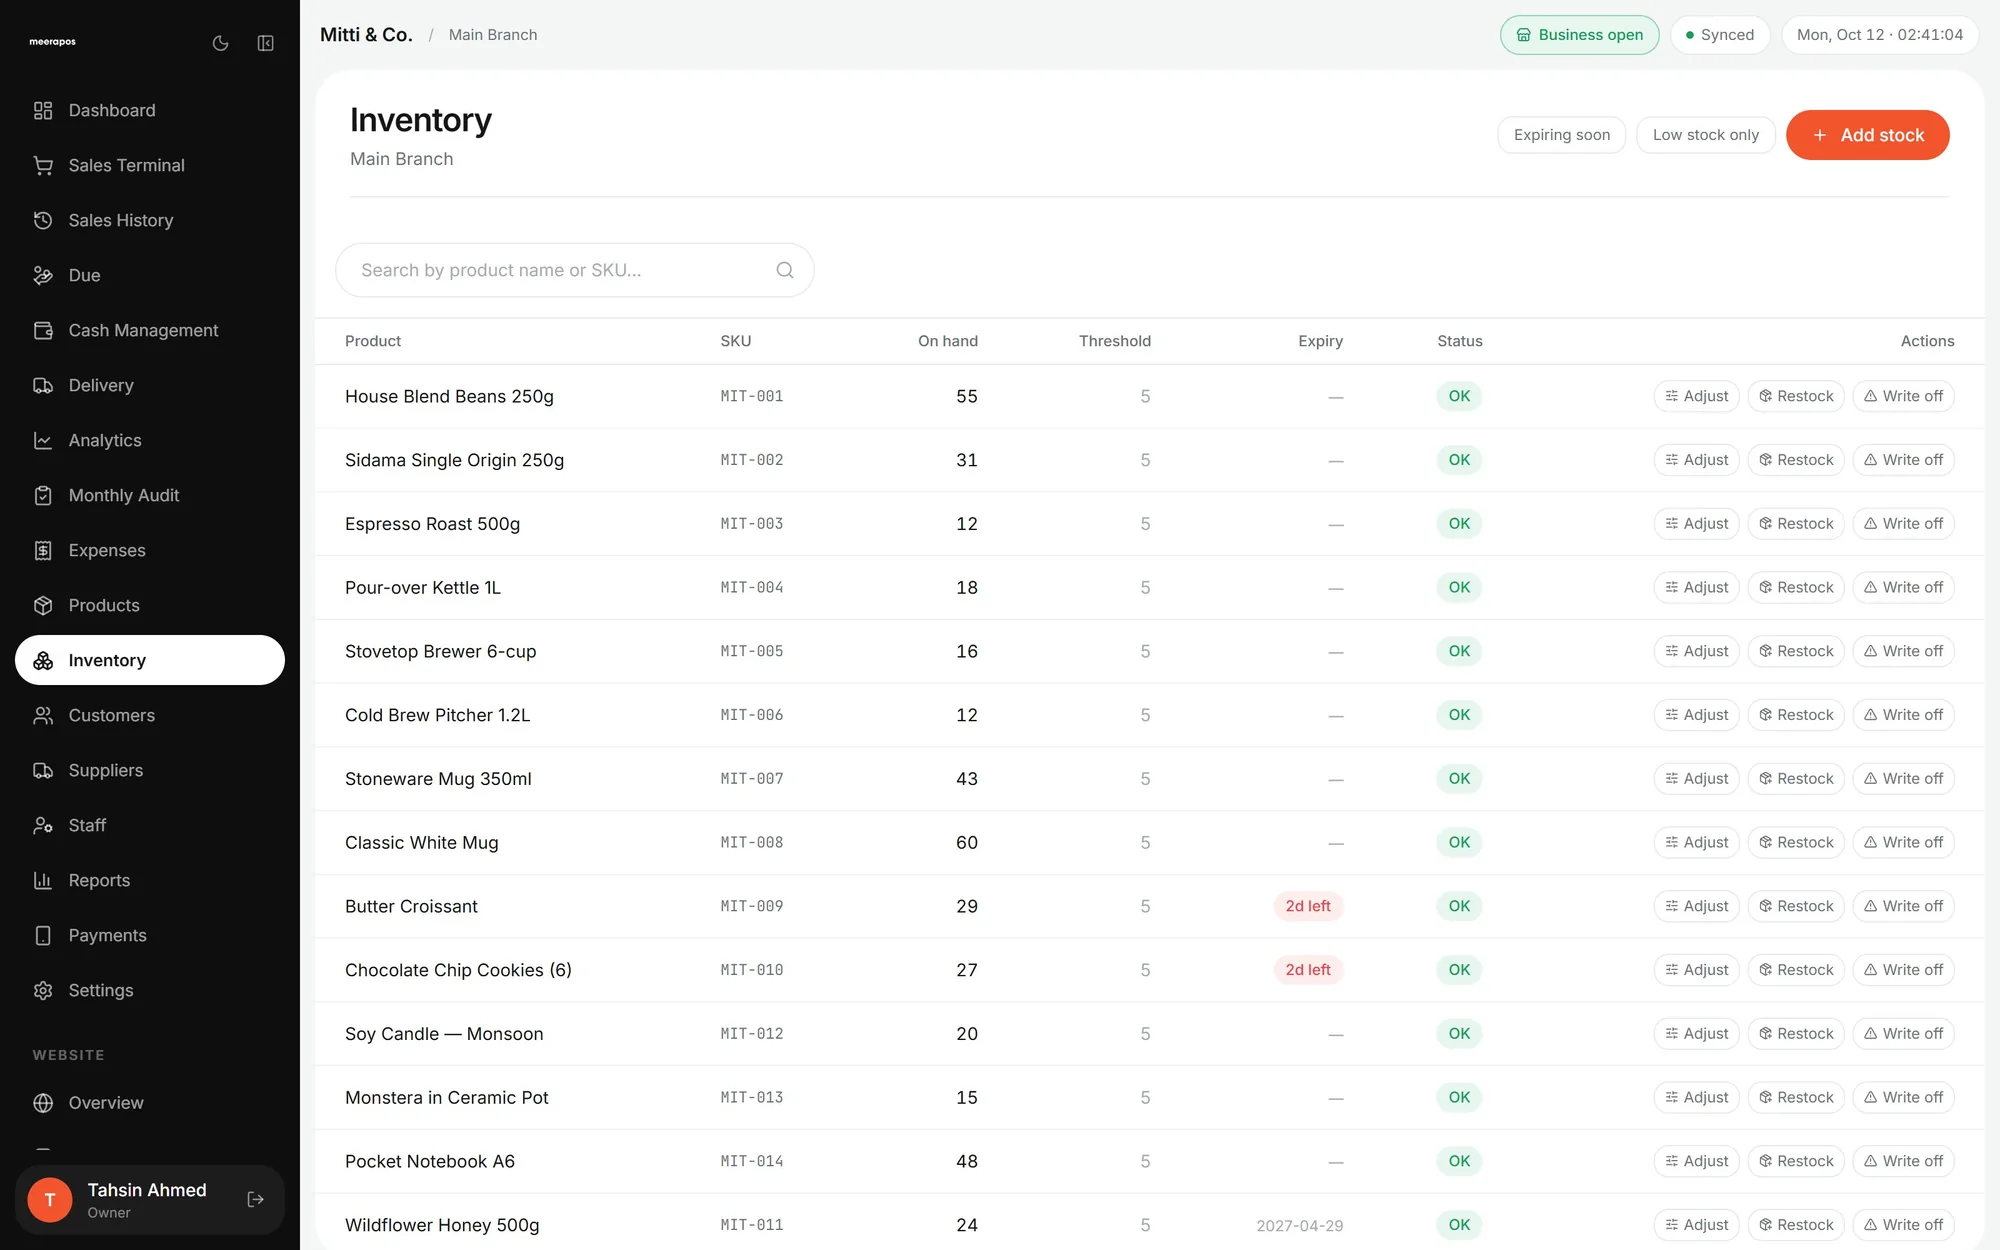This screenshot has width=2000, height=1250.
Task: Click the Business open status badge
Action: 1579,35
